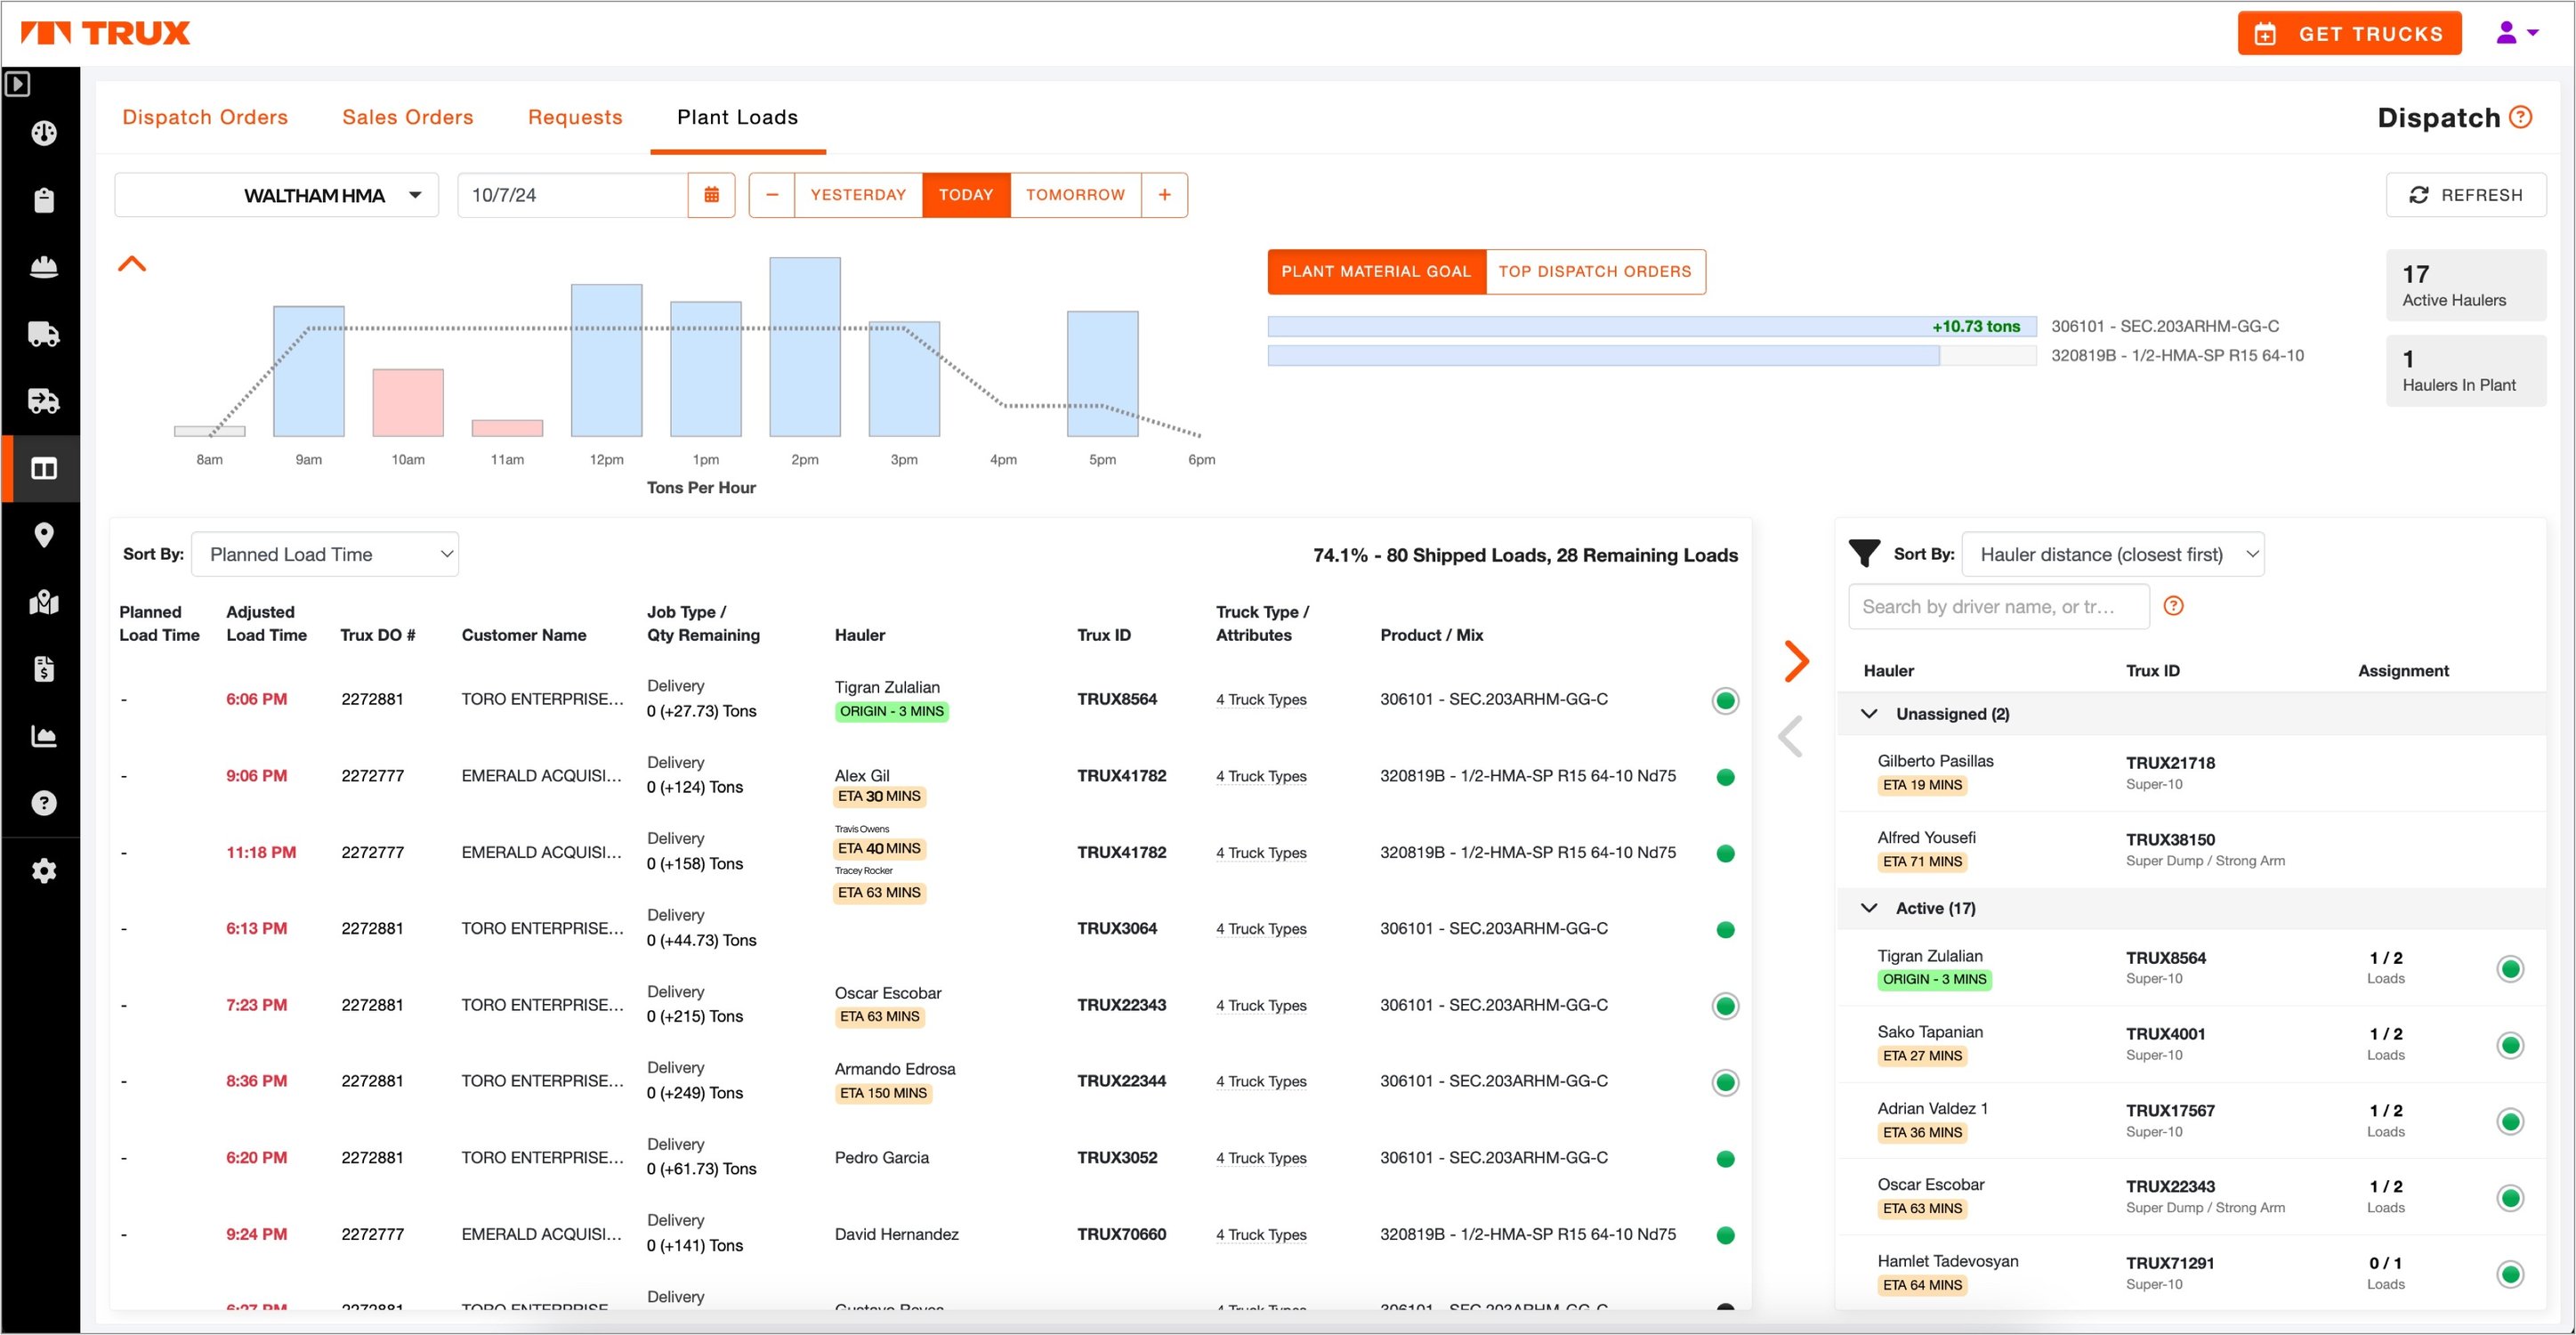This screenshot has height=1335, width=2576.
Task: Open the map pin location sidebar icon
Action: coord(43,535)
